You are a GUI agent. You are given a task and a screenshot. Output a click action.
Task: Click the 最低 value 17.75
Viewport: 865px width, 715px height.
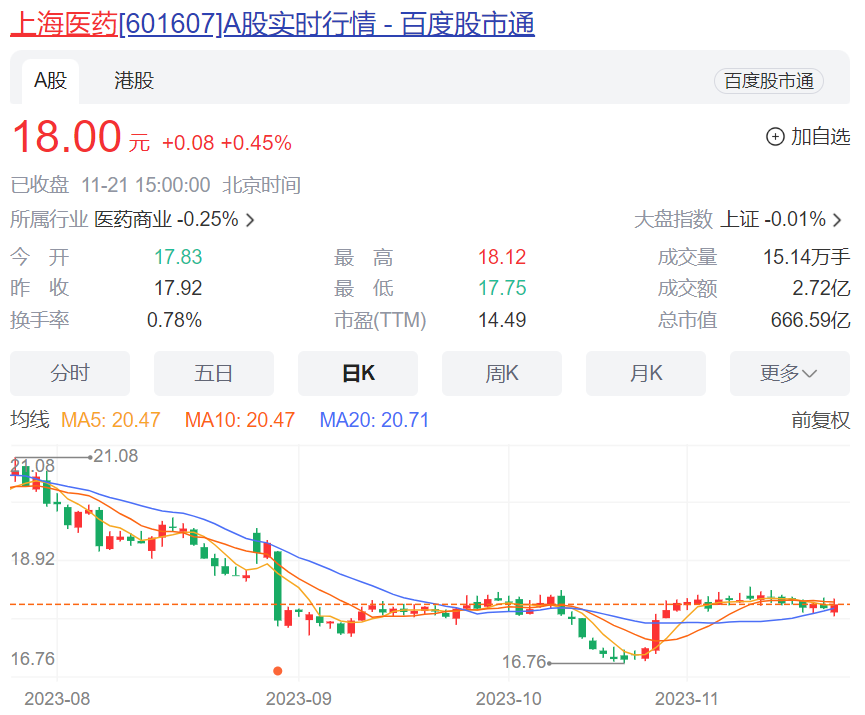click(x=502, y=288)
